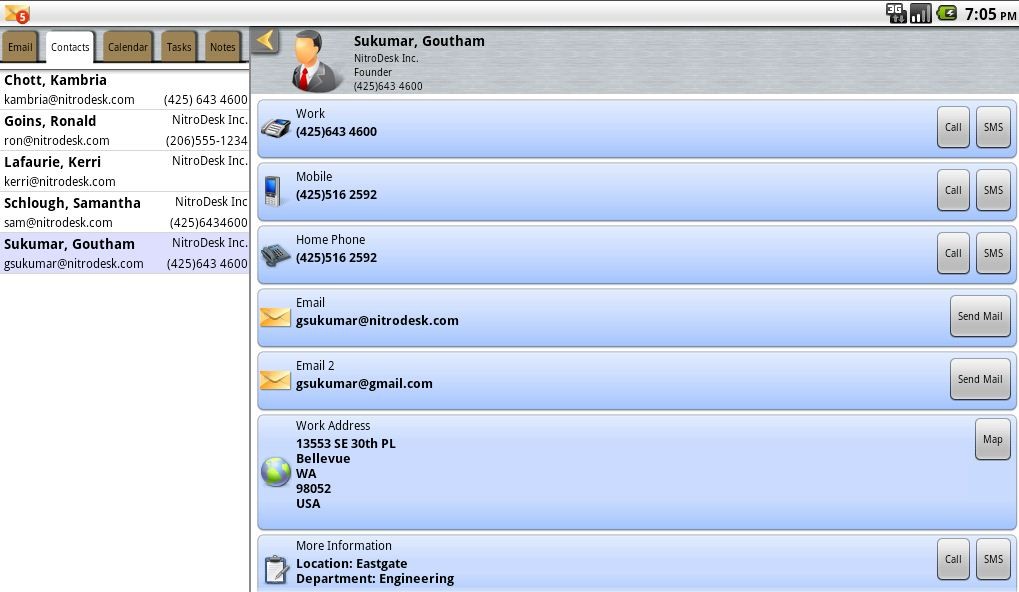The width and height of the screenshot is (1019, 592).
Task: Call the Mobile number
Action: pos(953,190)
